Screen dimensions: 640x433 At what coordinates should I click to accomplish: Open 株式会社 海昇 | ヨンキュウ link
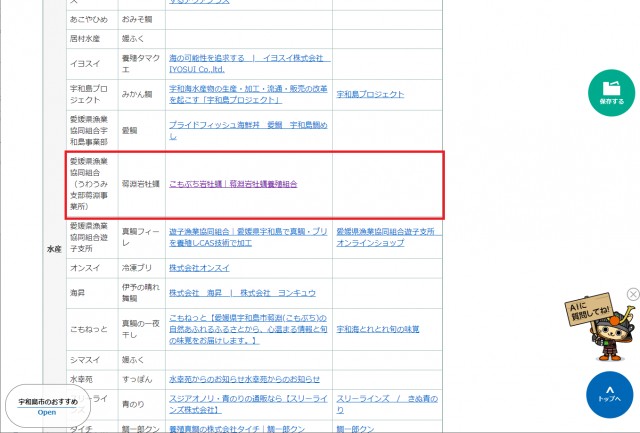(x=242, y=293)
